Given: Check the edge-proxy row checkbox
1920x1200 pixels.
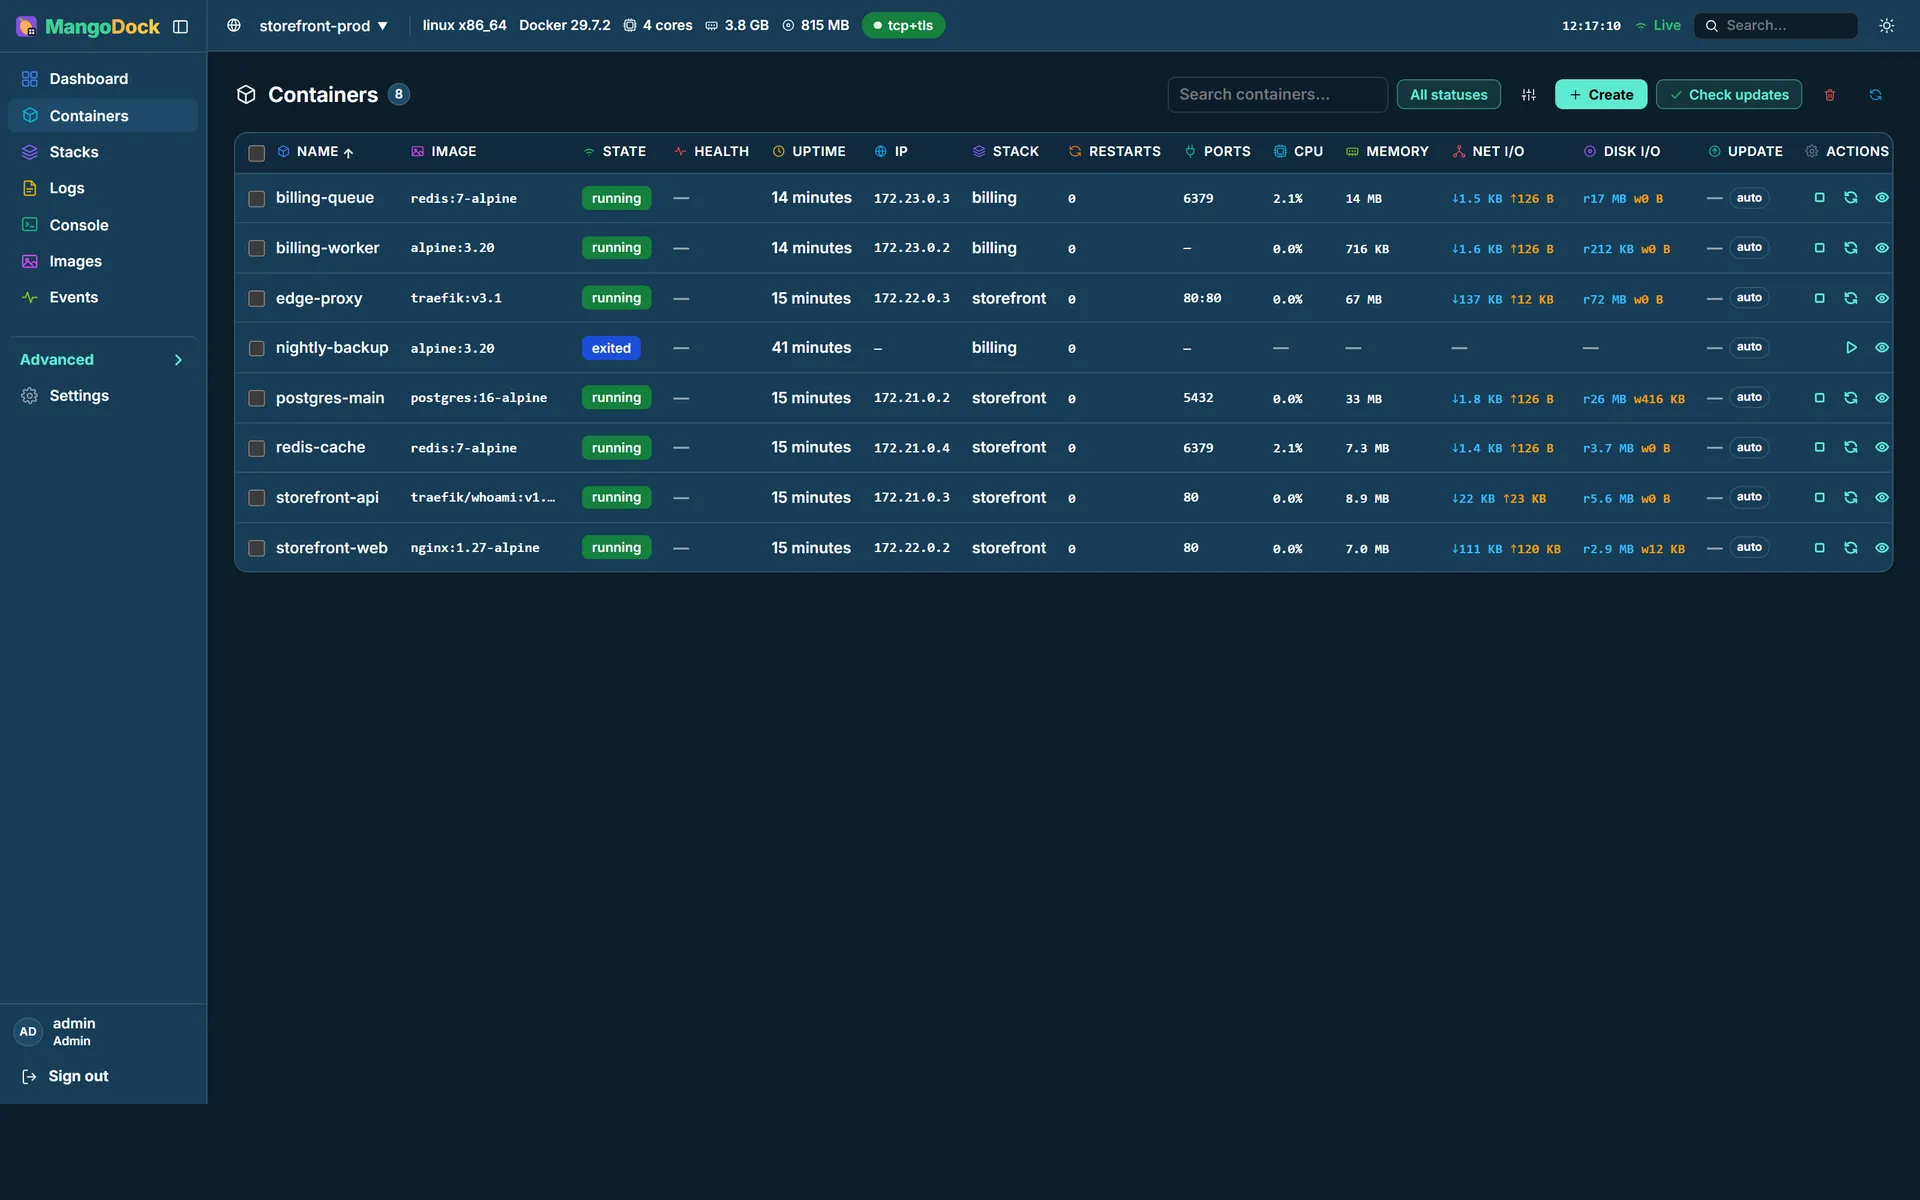Looking at the screenshot, I should point(256,299).
